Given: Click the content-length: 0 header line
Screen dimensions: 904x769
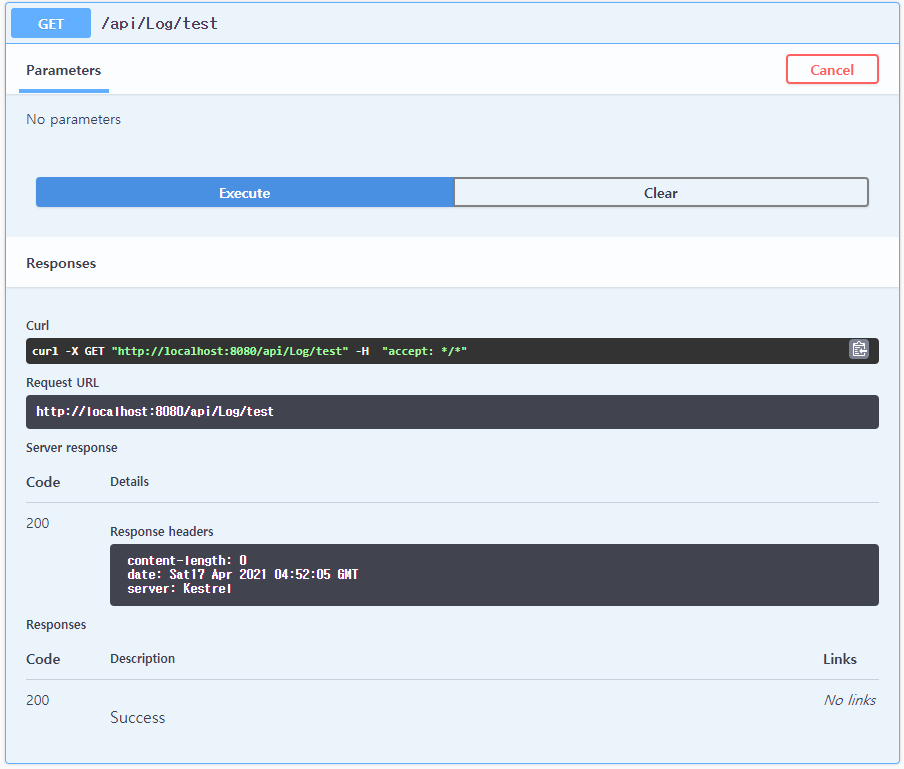Looking at the screenshot, I should coord(187,560).
